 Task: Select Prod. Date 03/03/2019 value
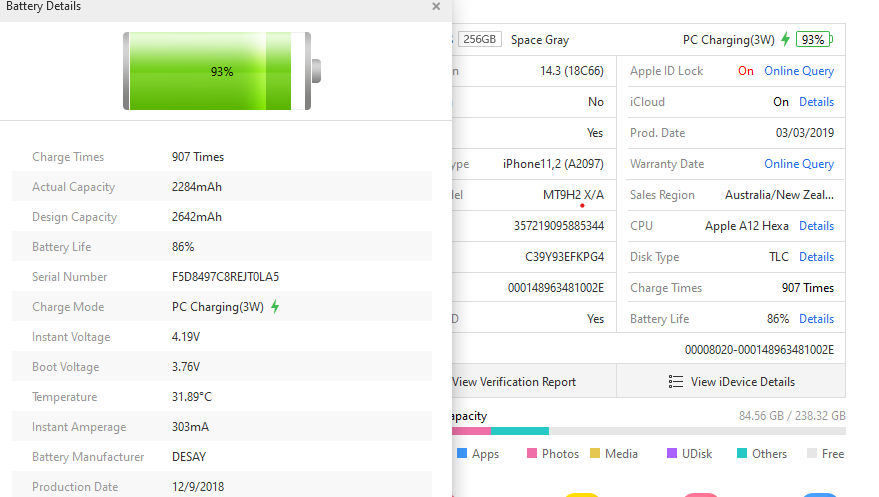pos(805,133)
